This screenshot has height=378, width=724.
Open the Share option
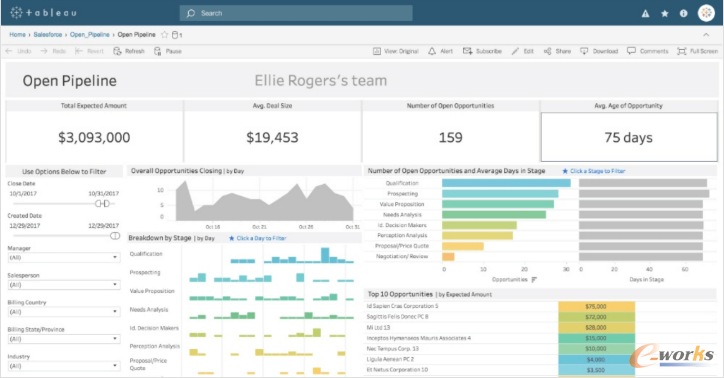(557, 51)
